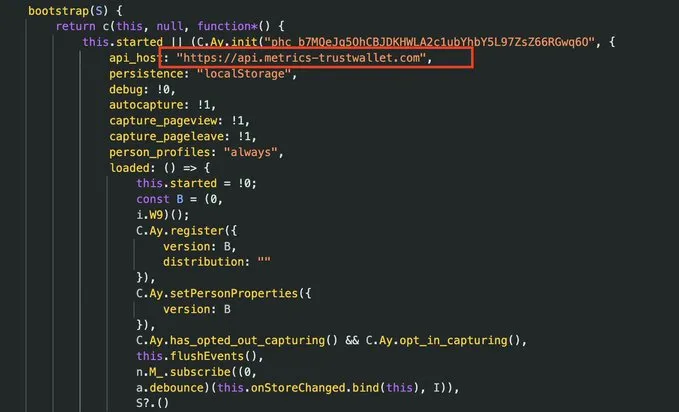Click the "always" person_profiles value
This screenshot has width=679, height=412.
point(251,152)
